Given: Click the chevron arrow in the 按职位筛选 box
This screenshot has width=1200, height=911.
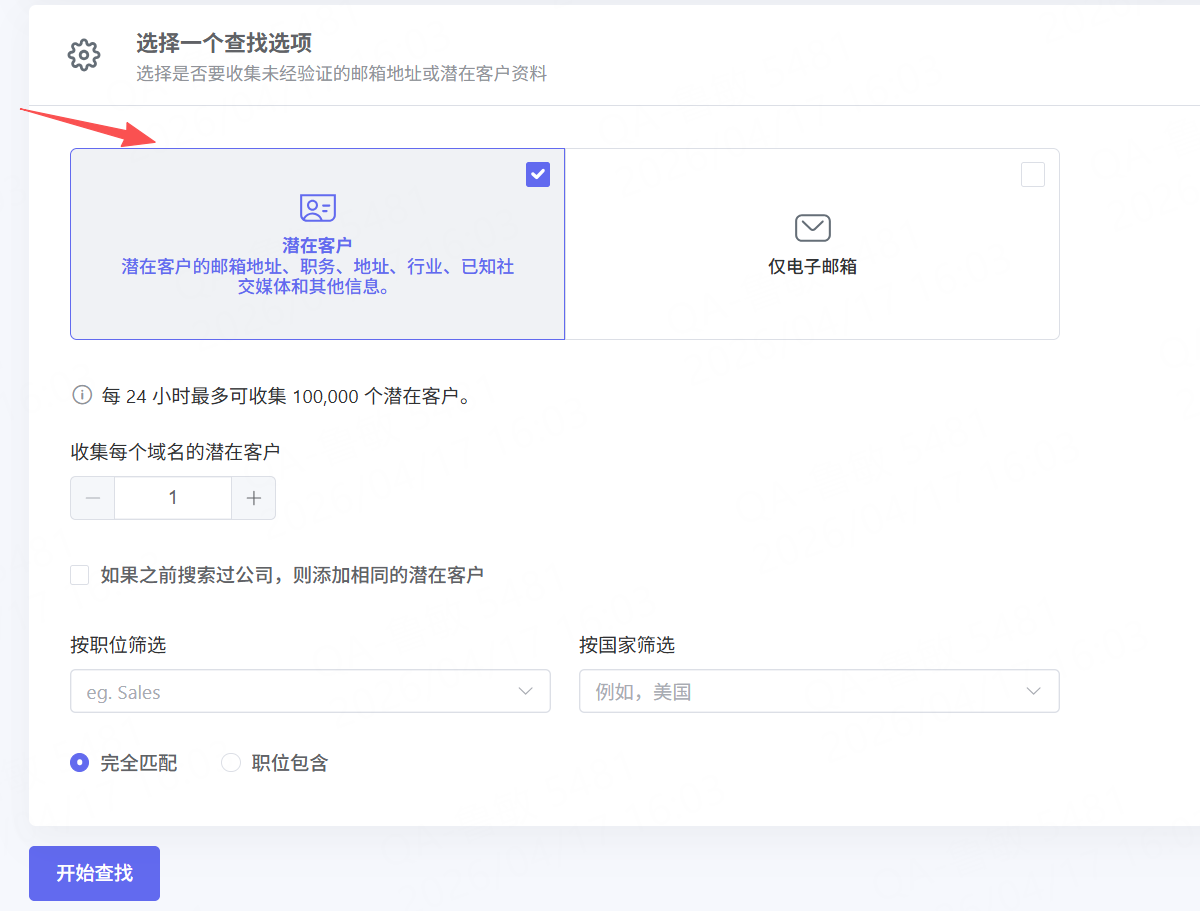Looking at the screenshot, I should (526, 691).
